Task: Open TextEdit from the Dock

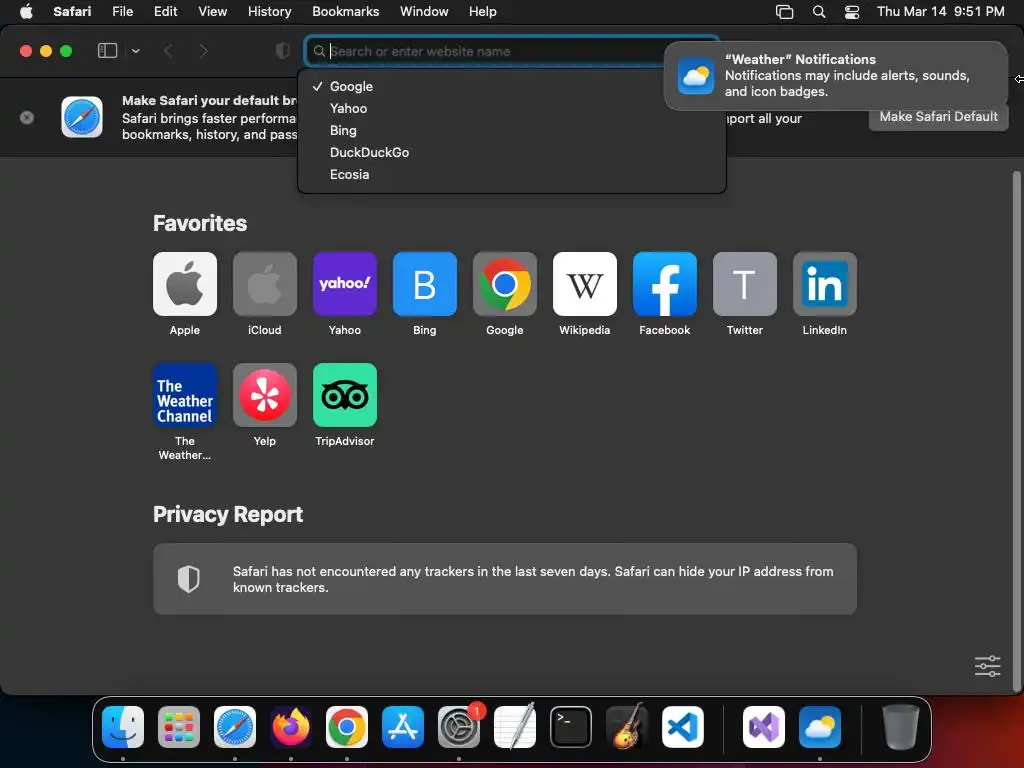Action: 515,727
